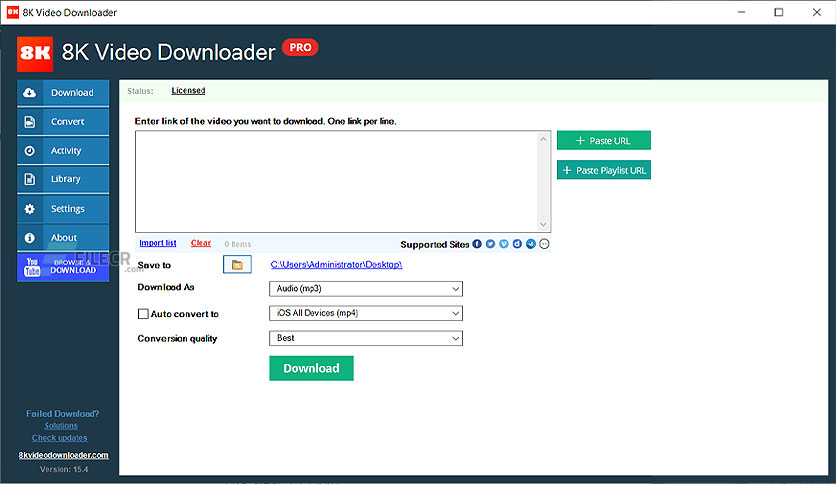The image size is (836, 484).
Task: Open YouTube Browse & Download
Action: pyautogui.click(x=63, y=267)
